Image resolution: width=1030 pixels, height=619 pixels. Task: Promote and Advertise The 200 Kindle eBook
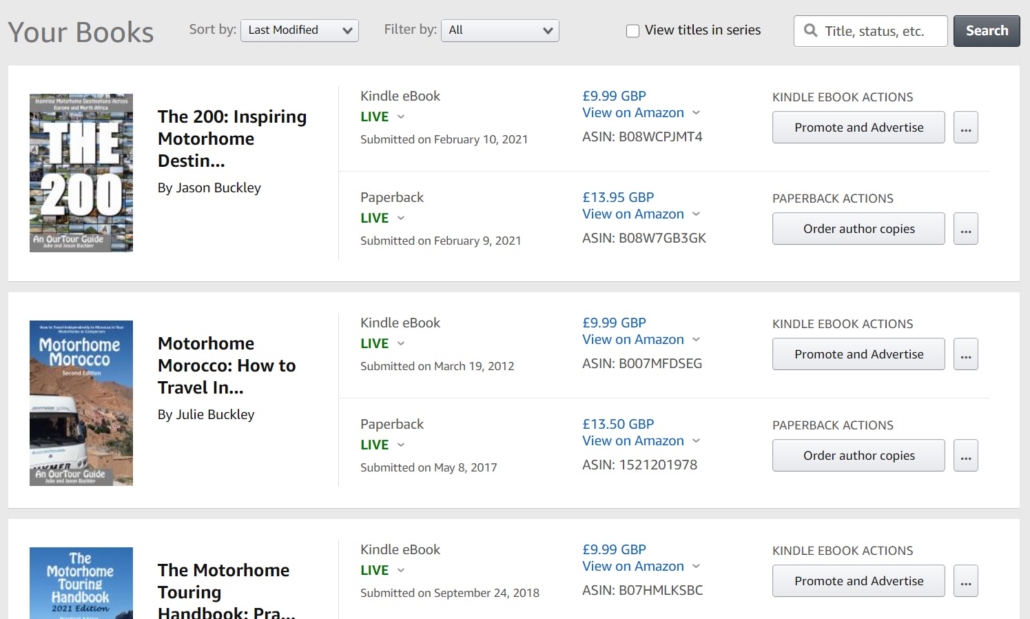(x=858, y=127)
